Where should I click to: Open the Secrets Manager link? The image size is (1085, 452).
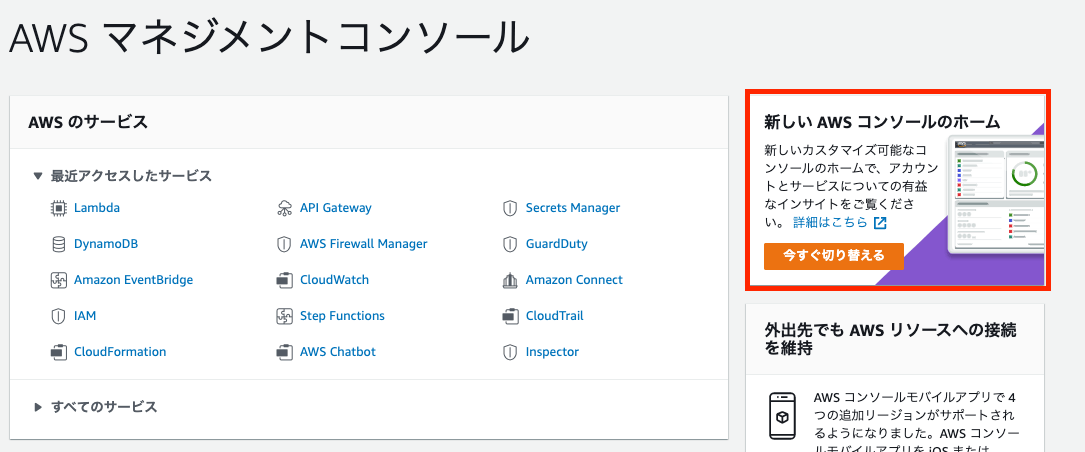[x=573, y=208]
